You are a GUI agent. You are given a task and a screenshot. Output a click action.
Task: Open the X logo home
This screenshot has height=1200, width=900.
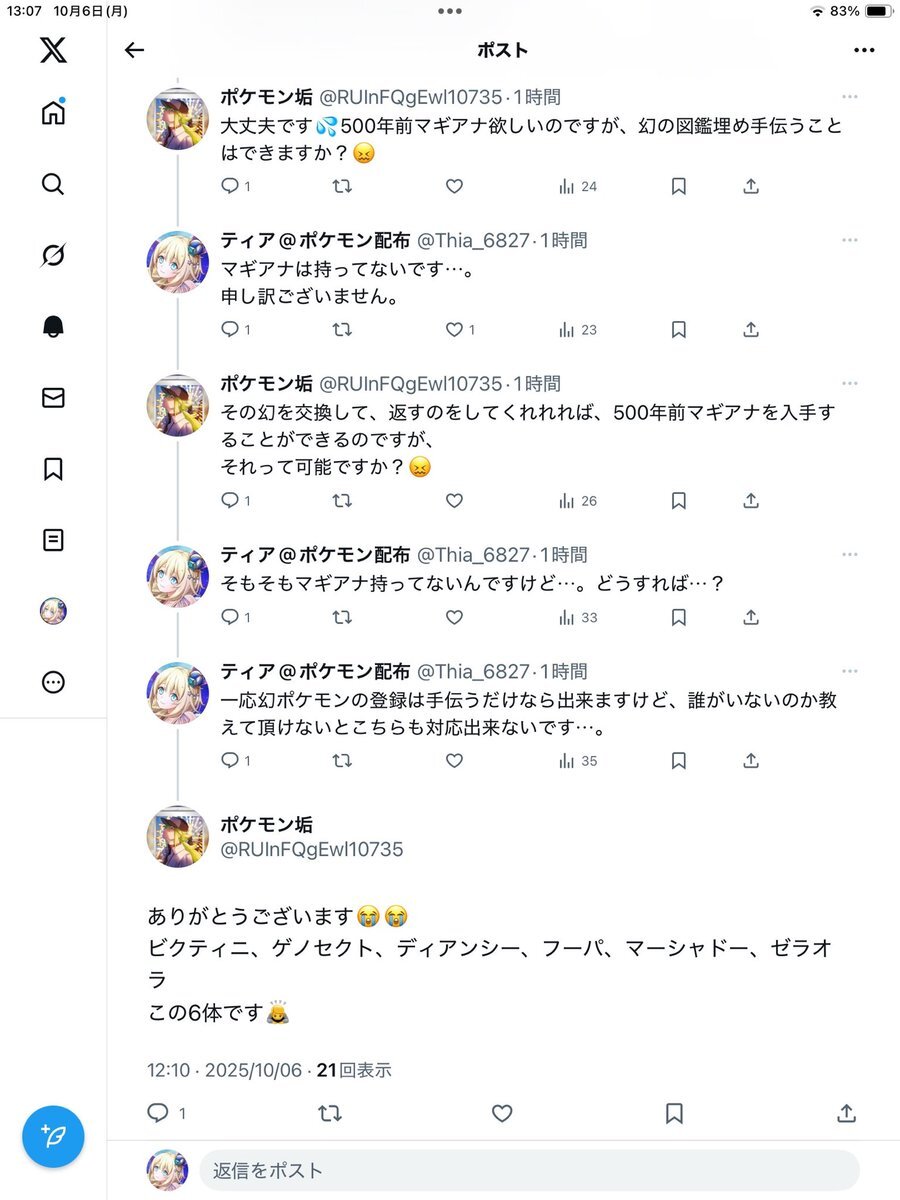click(x=53, y=49)
